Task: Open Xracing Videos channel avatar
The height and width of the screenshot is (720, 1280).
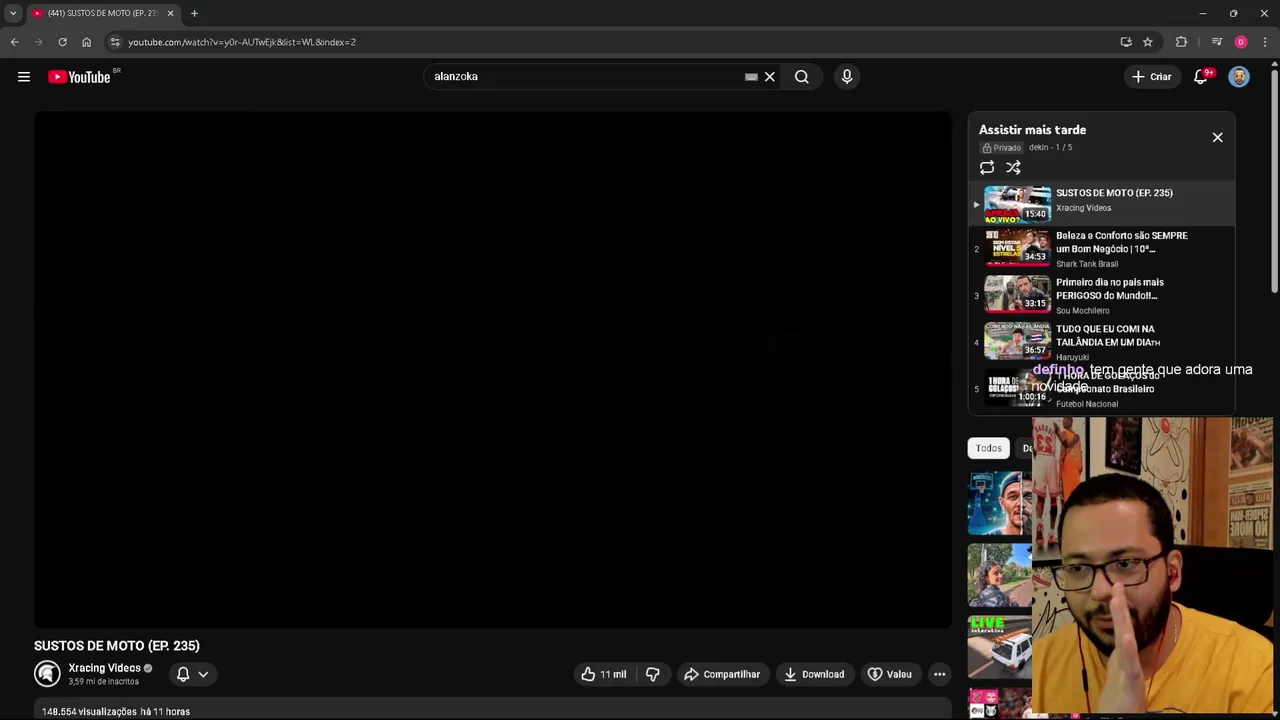Action: point(47,674)
